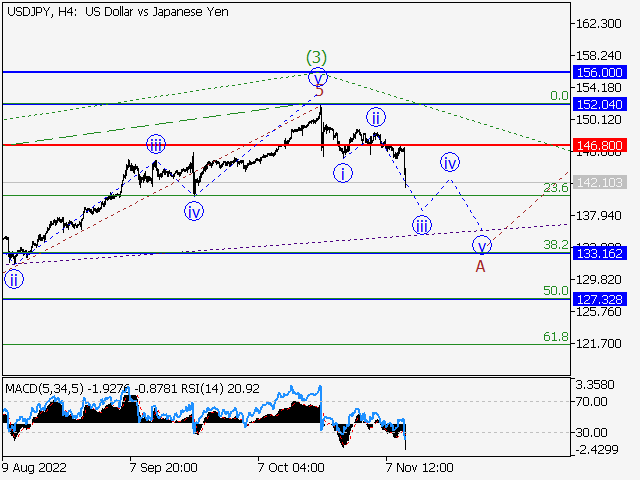The image size is (640, 480).
Task: Click the 38.2 Fibonacci level label
Action: pos(556,245)
